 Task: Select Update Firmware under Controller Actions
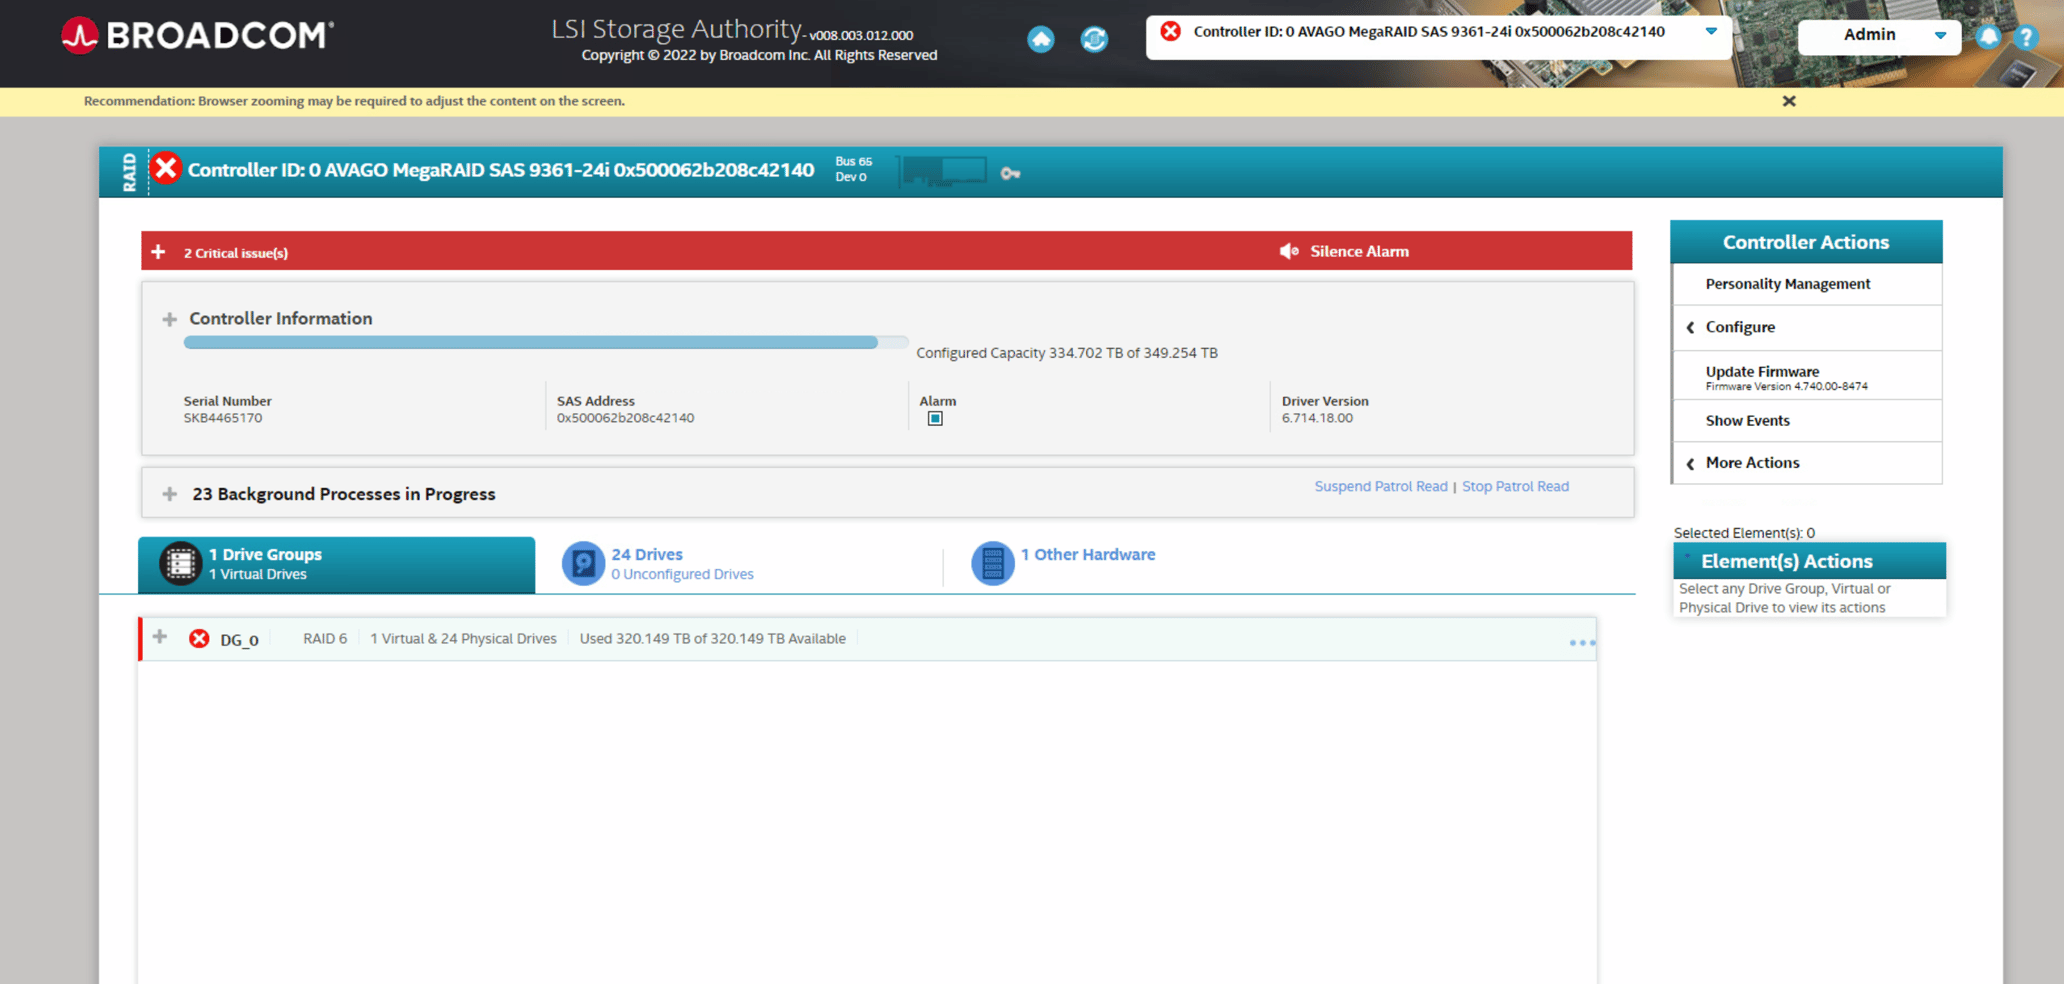[1762, 371]
